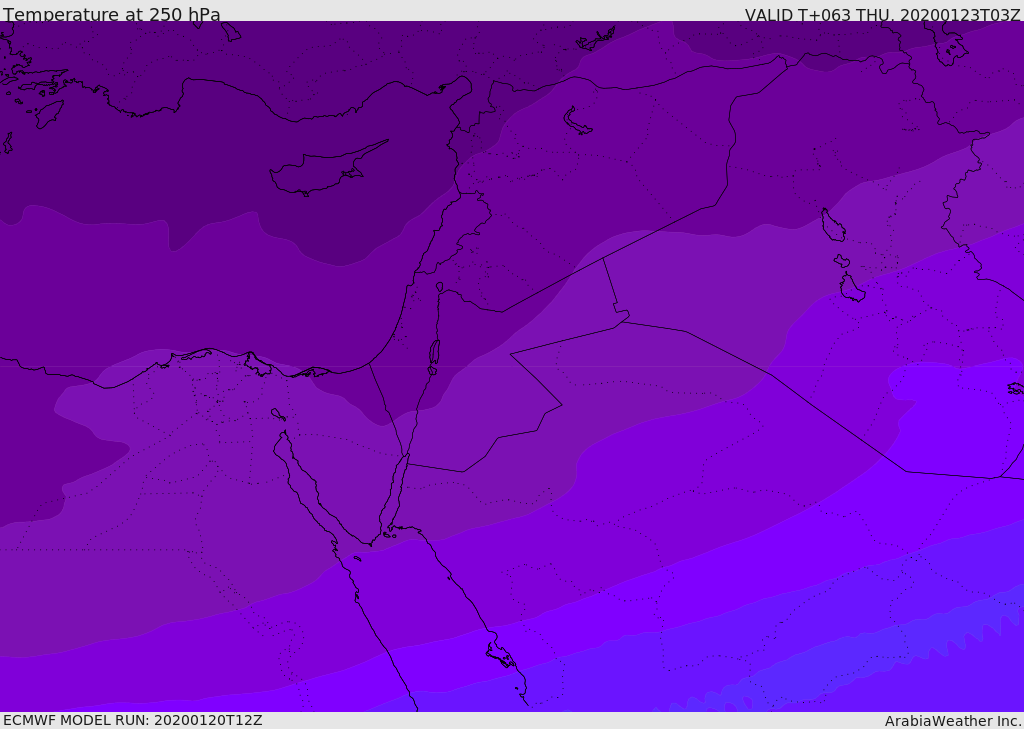
Task: Click the 'ArabiaWeather Inc' credit text
Action: click(x=953, y=721)
